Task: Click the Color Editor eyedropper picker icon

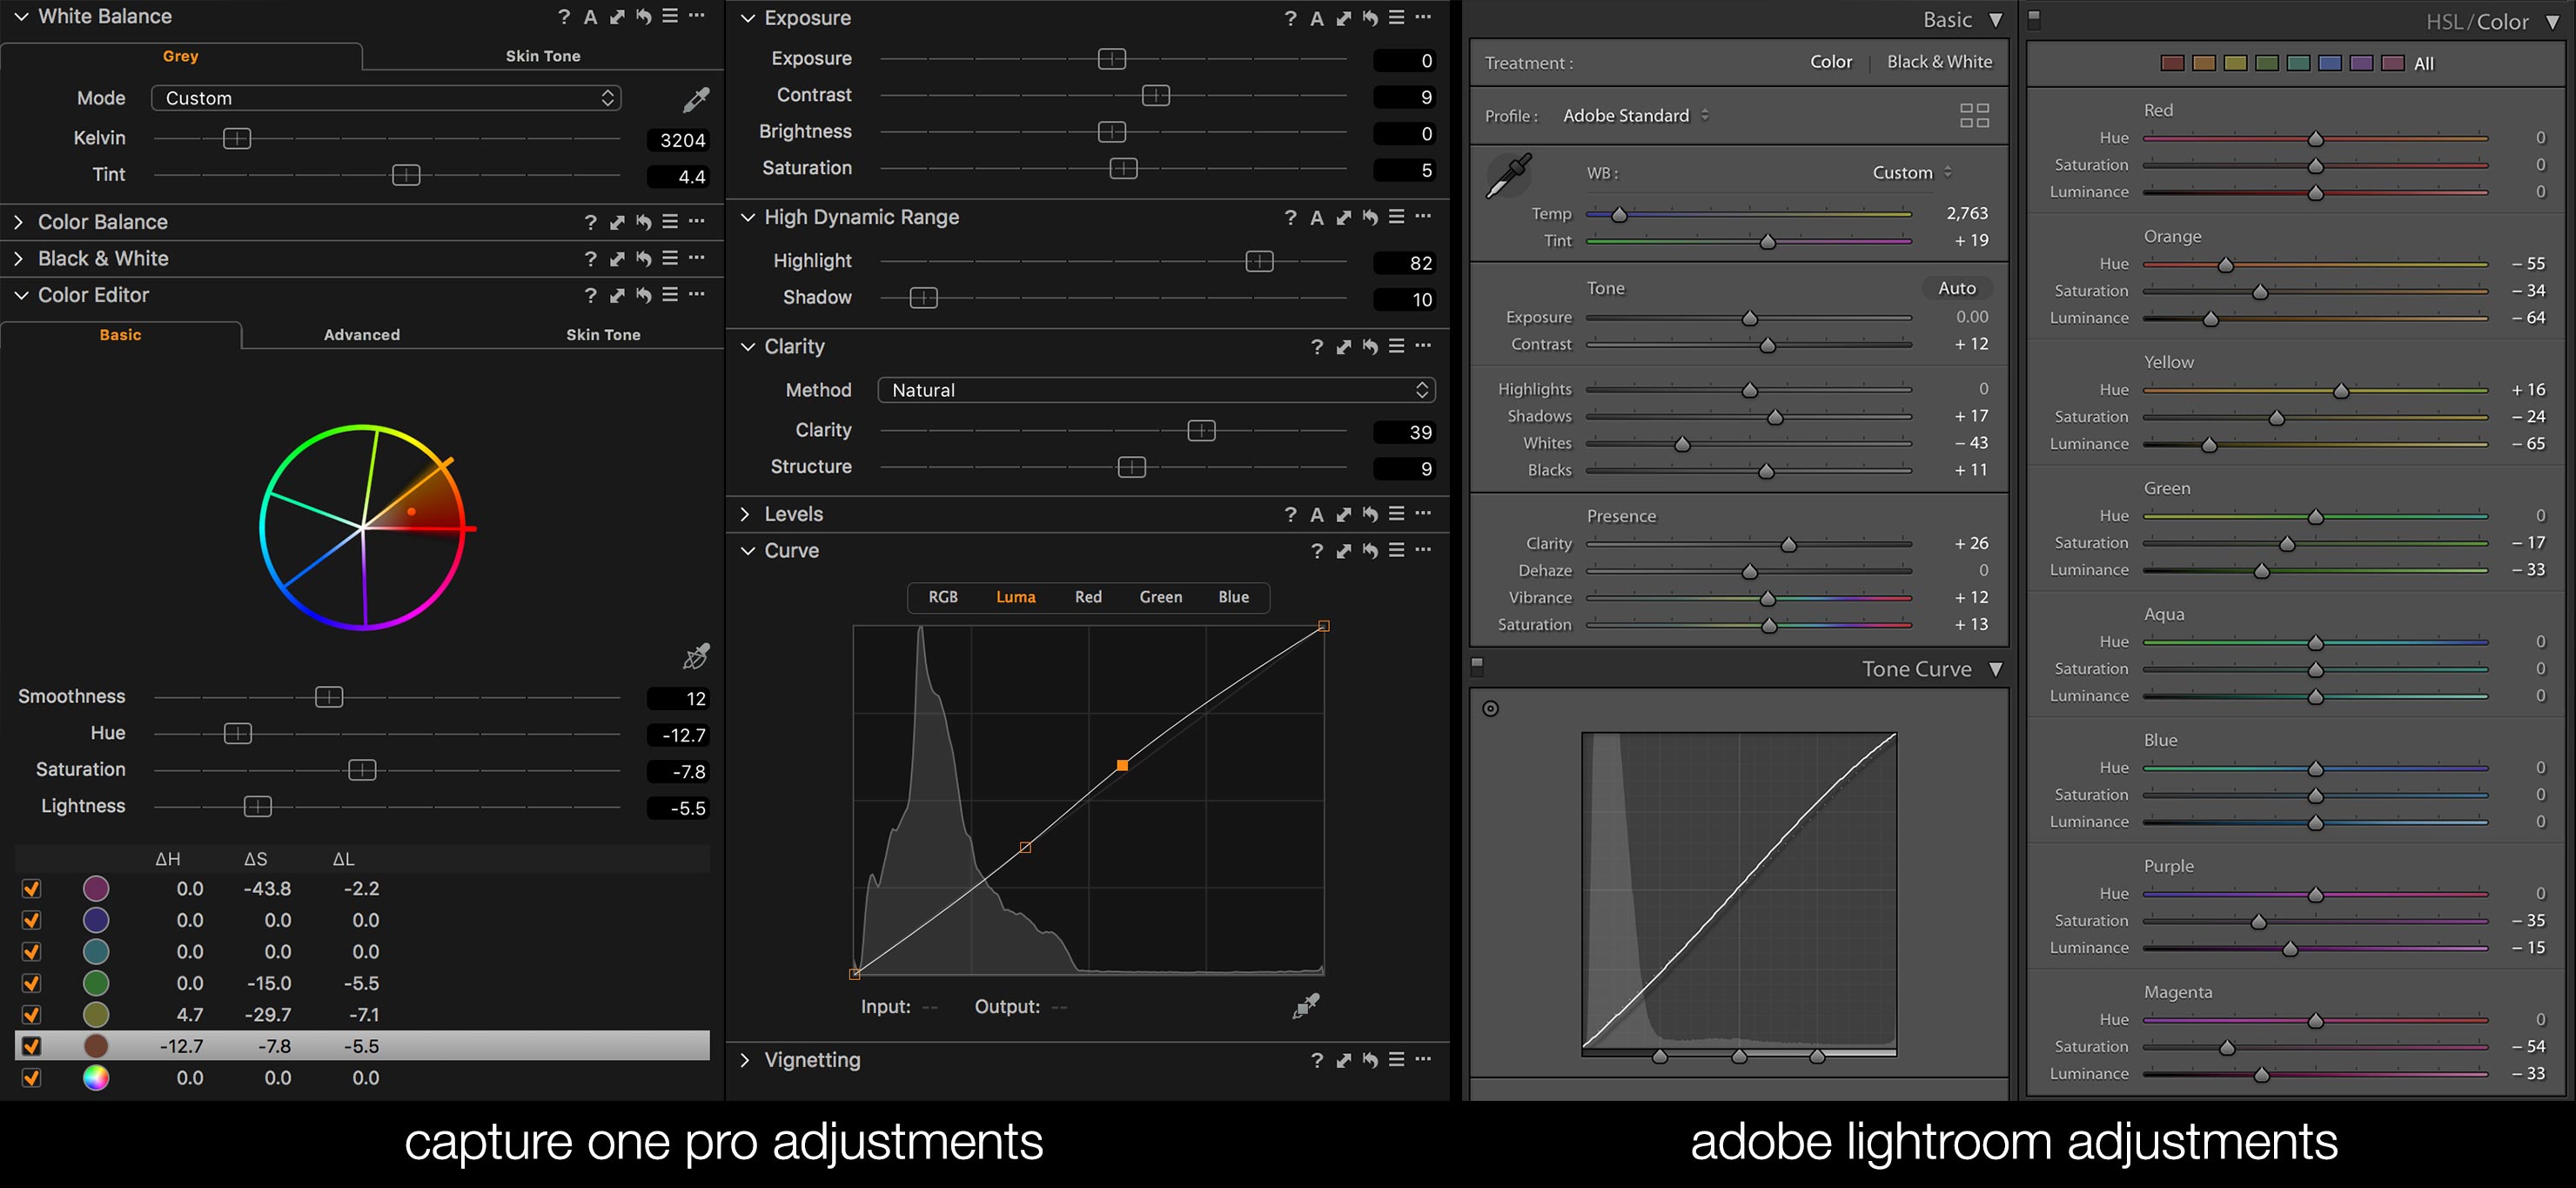Action: pyautogui.click(x=696, y=656)
